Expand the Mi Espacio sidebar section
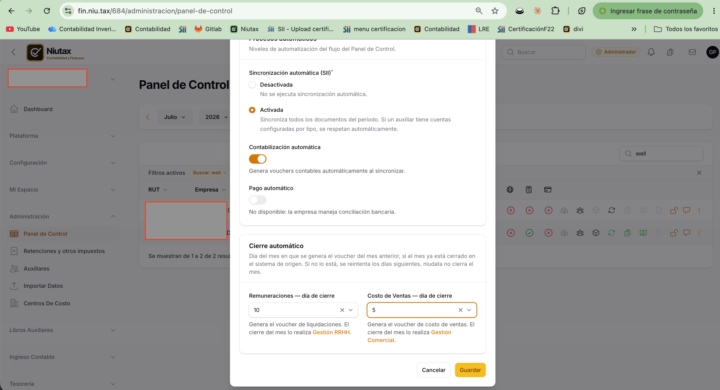Viewport: 720px width, 390px height. pos(62,190)
